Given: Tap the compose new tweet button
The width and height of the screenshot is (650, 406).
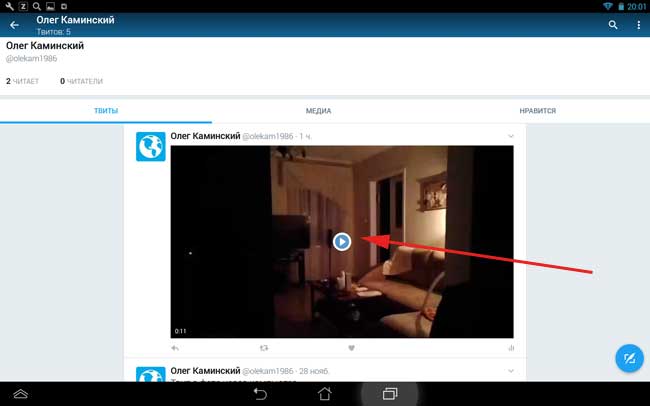Looking at the screenshot, I should coord(628,358).
